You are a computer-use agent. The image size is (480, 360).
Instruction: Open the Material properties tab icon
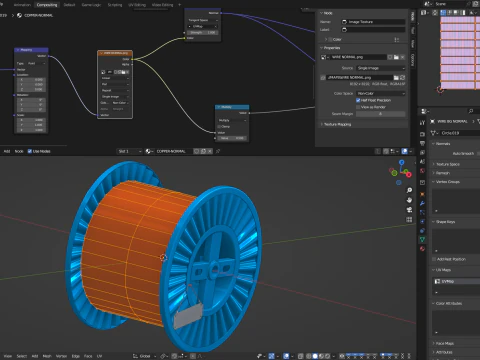422,249
